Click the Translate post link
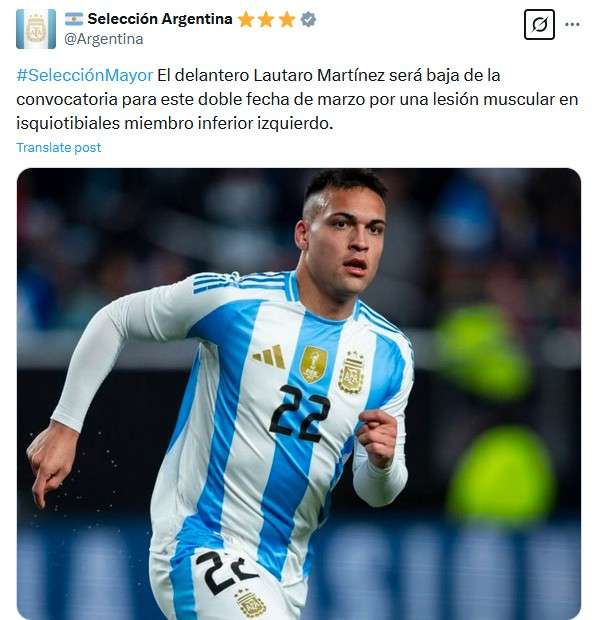The width and height of the screenshot is (596, 620). [59, 147]
